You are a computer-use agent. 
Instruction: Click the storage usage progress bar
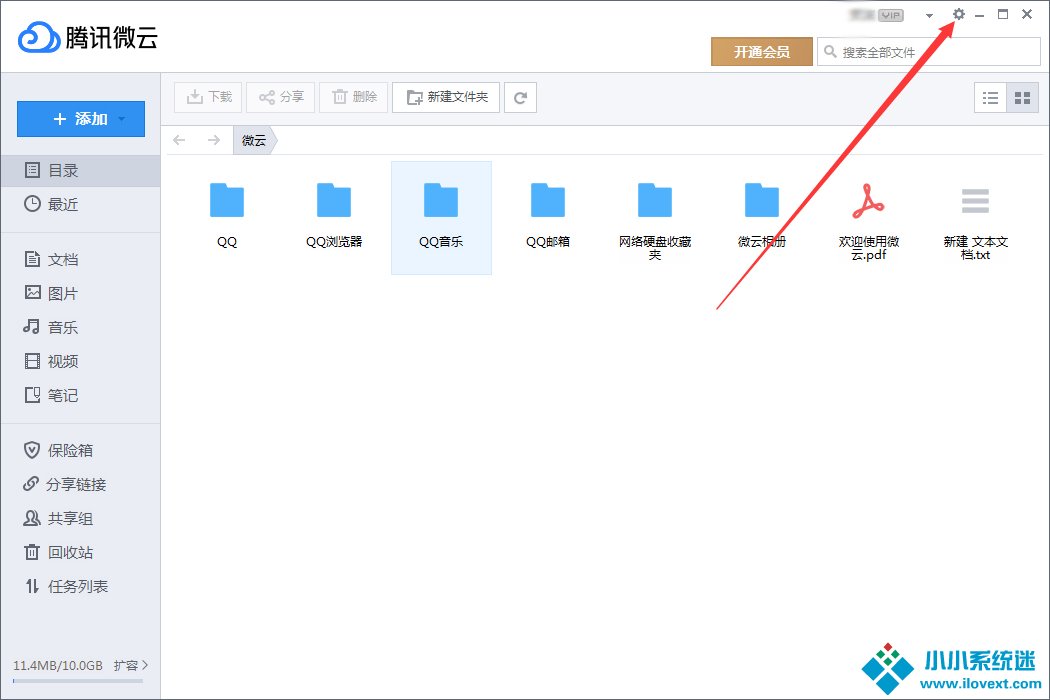(x=78, y=681)
